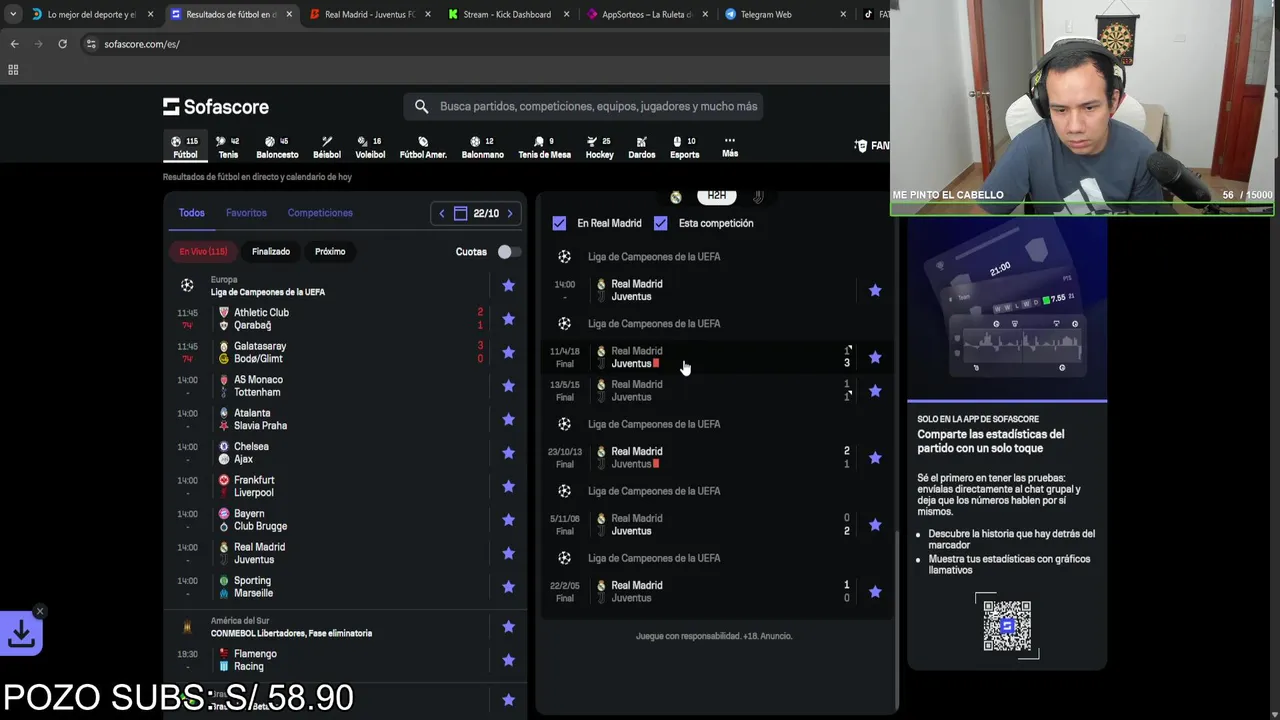Expand the Más sports menu
Image resolution: width=1280 pixels, height=720 pixels.
click(730, 147)
